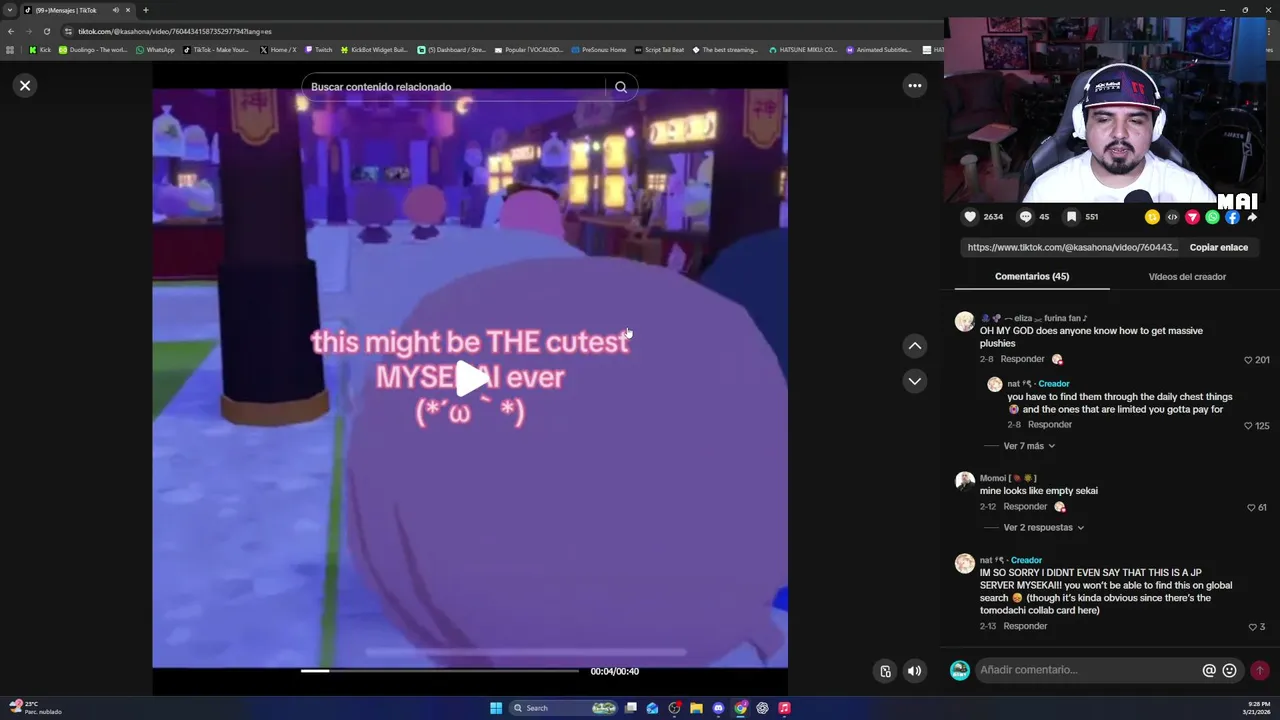Viewport: 1280px width, 720px height.
Task: Play the video with the center play button
Action: (x=471, y=379)
